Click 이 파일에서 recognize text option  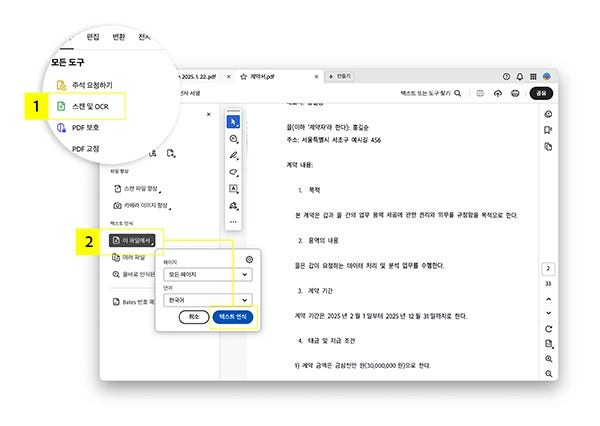click(x=132, y=240)
